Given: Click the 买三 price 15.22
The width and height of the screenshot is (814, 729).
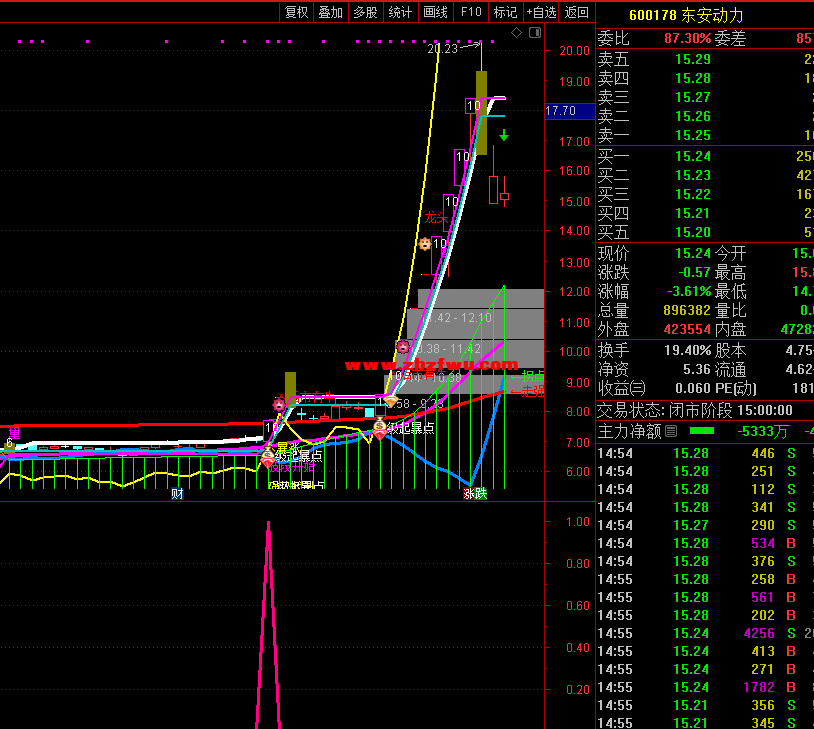Looking at the screenshot, I should pos(693,194).
